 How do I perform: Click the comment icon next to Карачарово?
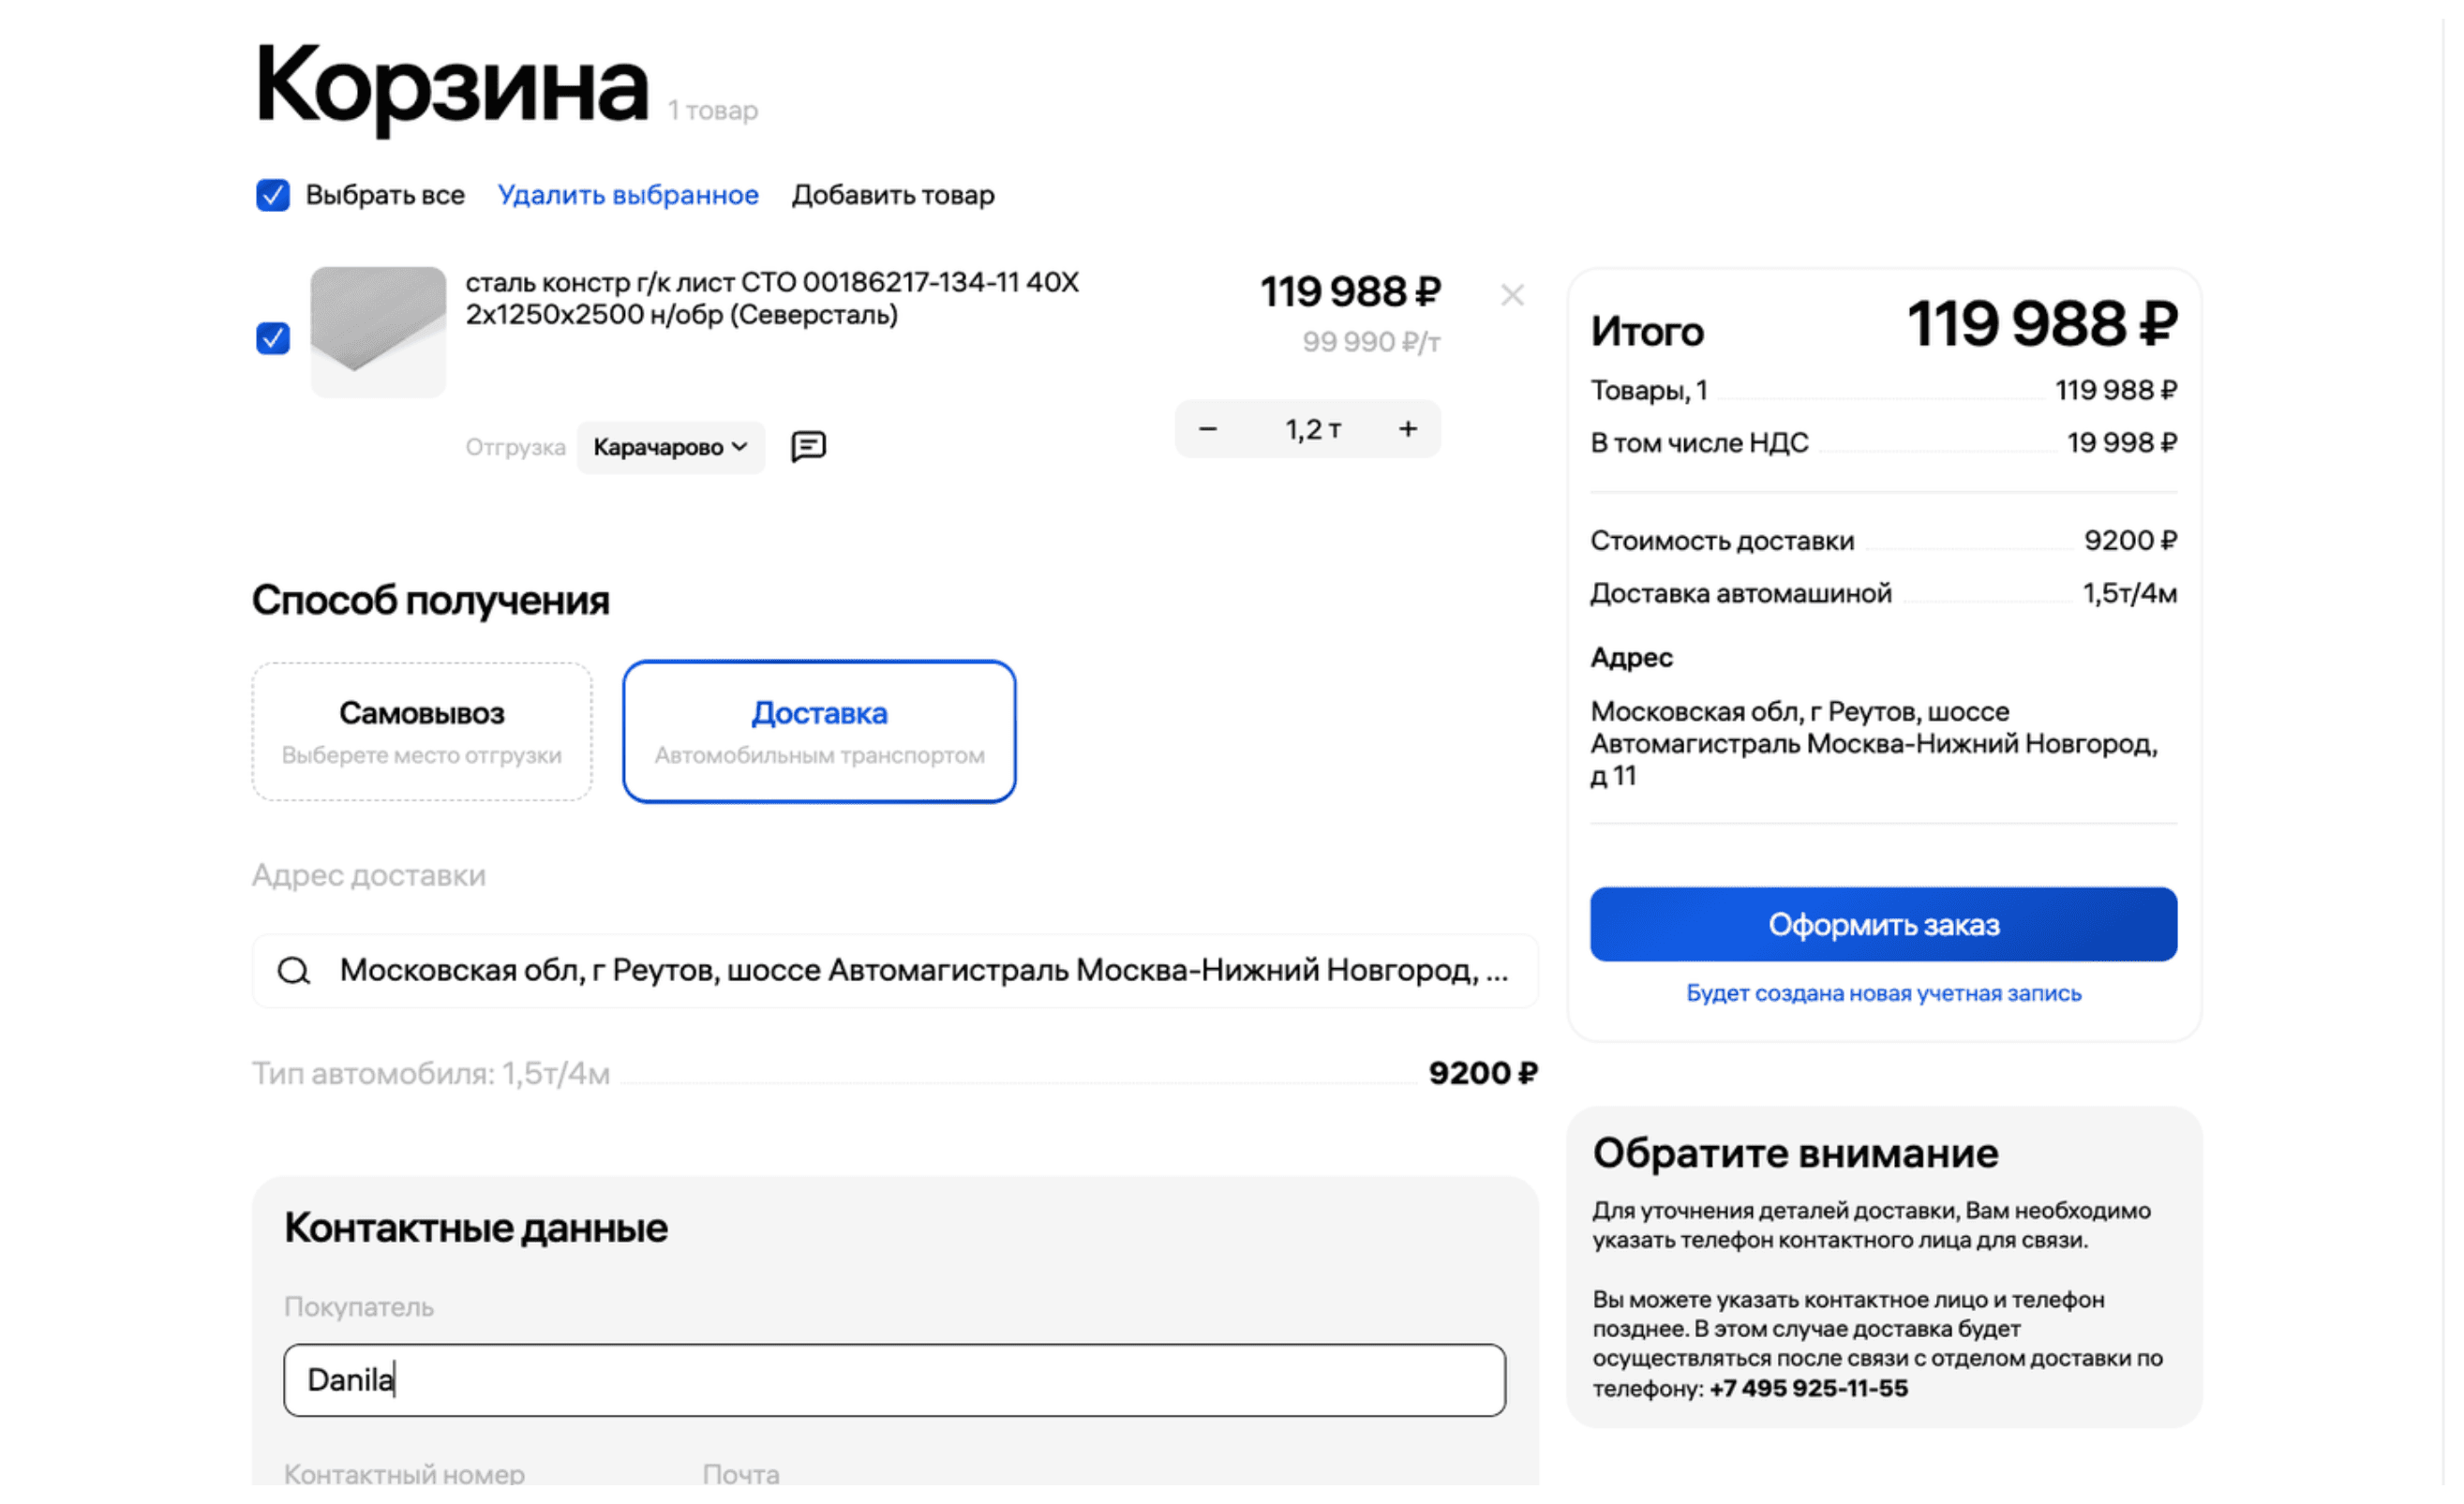[808, 446]
